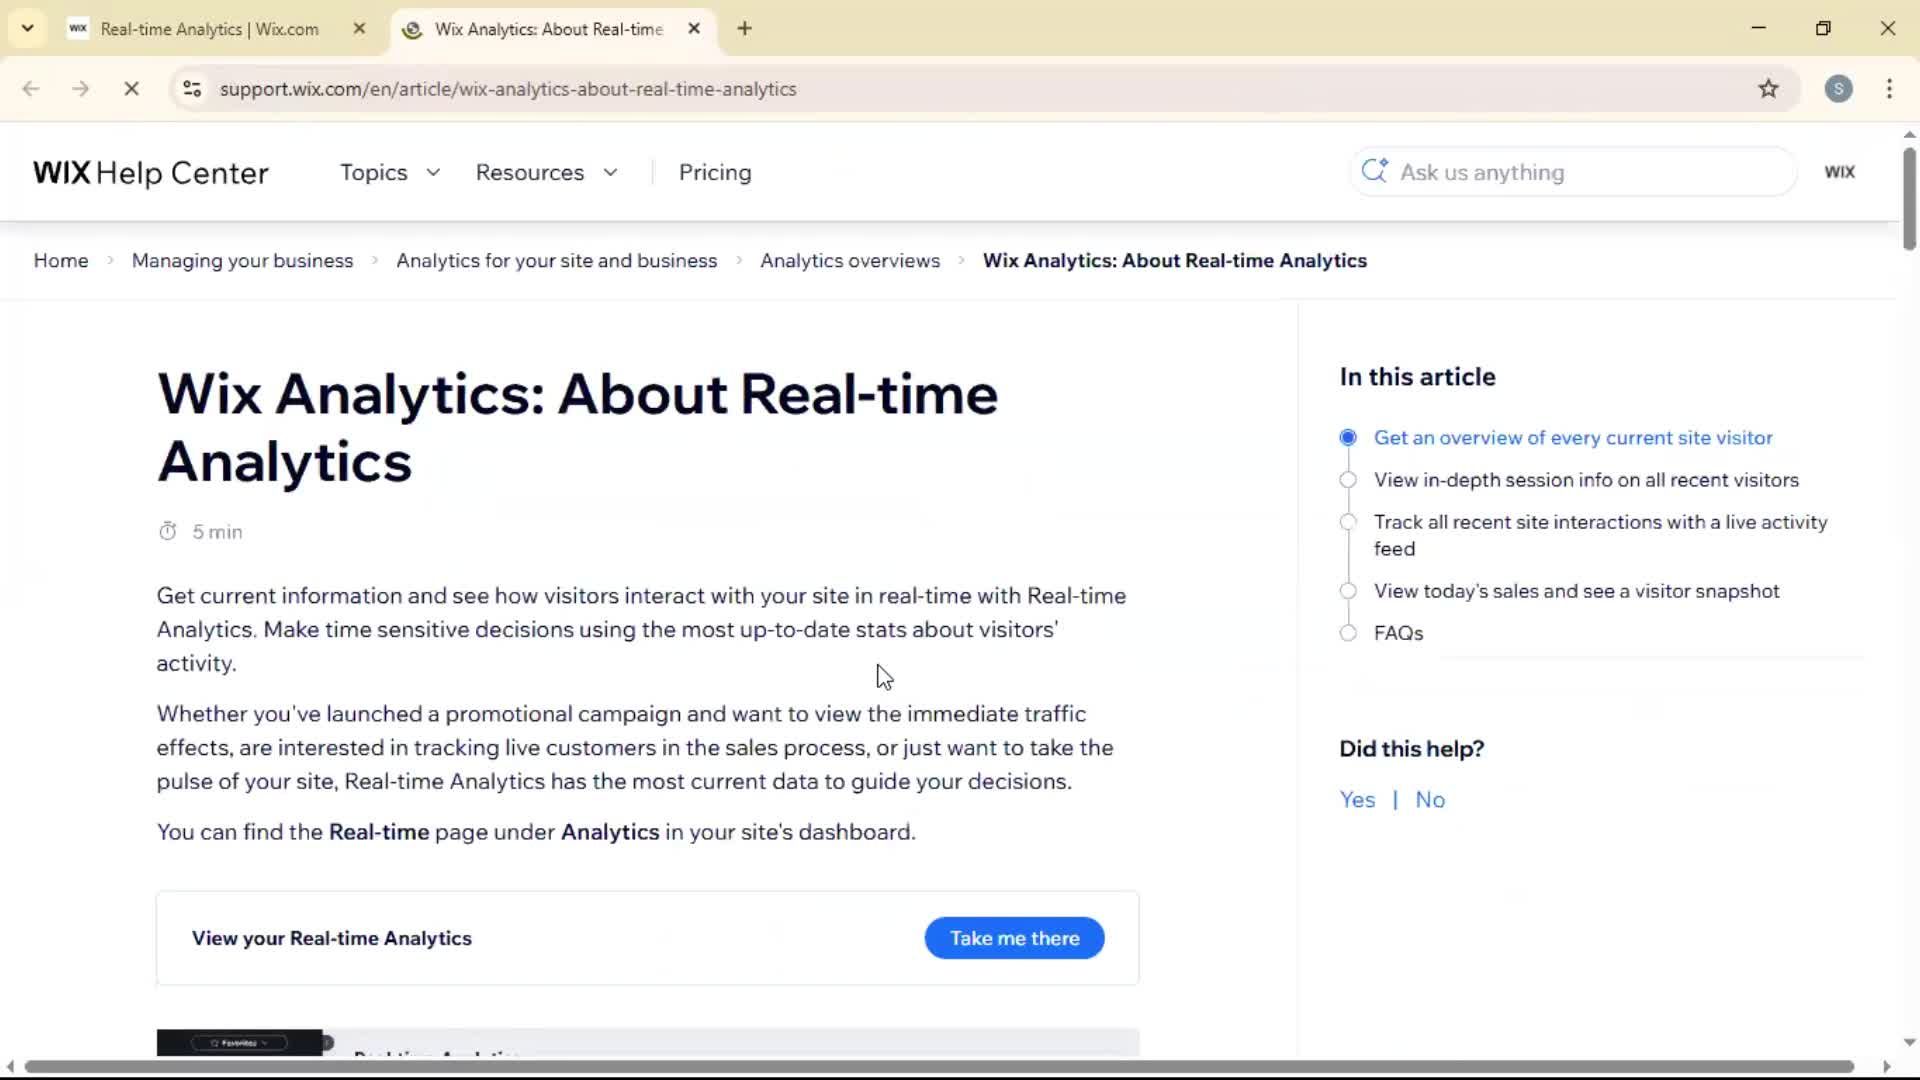View site information icon in address bar
Screen dimensions: 1920x1080
(x=192, y=89)
